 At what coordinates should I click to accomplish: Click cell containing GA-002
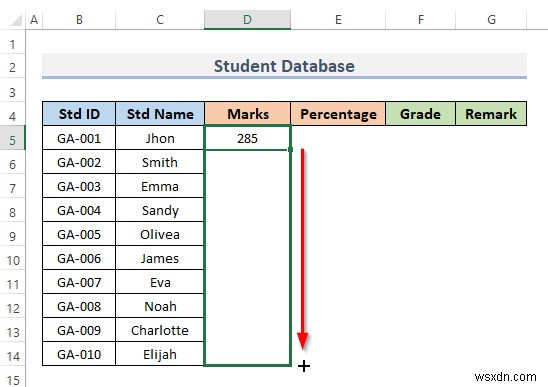(x=79, y=162)
